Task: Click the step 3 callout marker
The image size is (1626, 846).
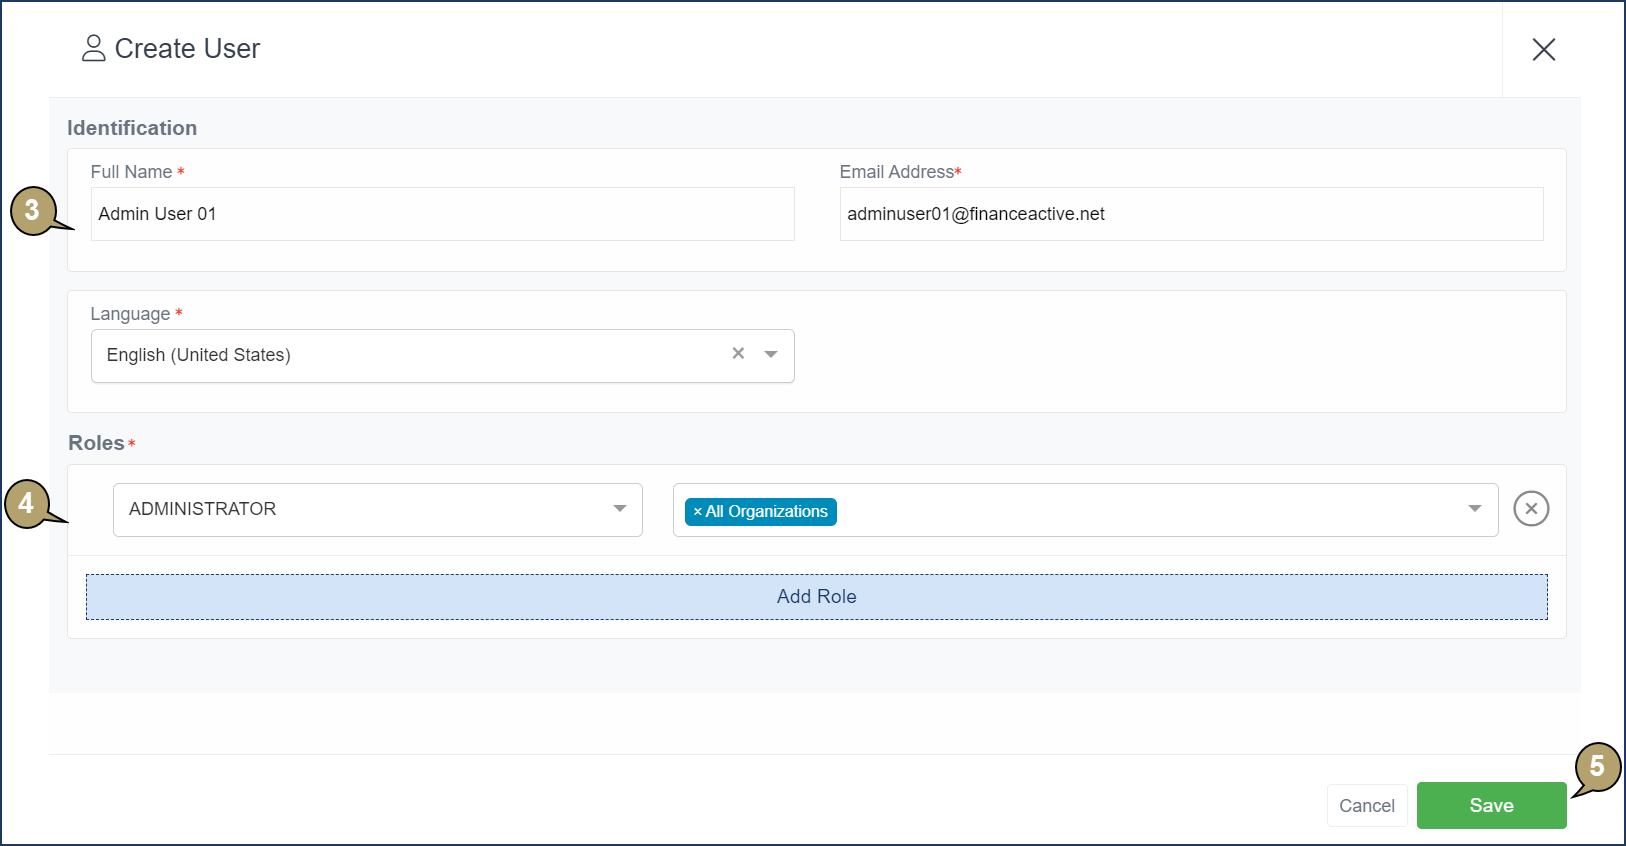Action: click(x=32, y=210)
